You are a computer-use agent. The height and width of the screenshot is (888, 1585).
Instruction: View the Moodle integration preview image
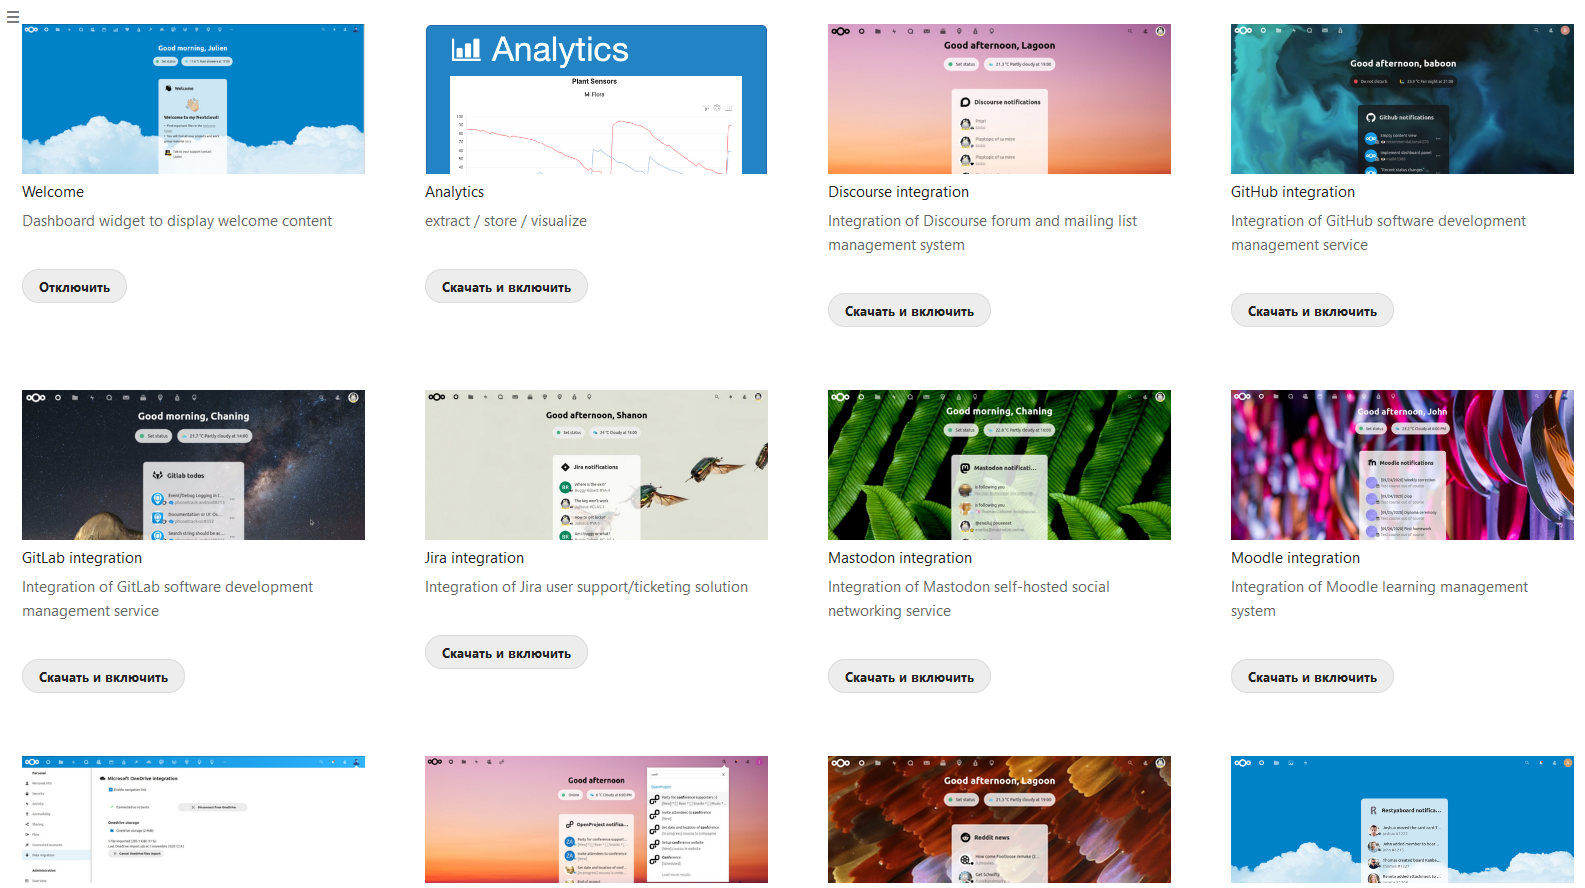click(x=1402, y=465)
